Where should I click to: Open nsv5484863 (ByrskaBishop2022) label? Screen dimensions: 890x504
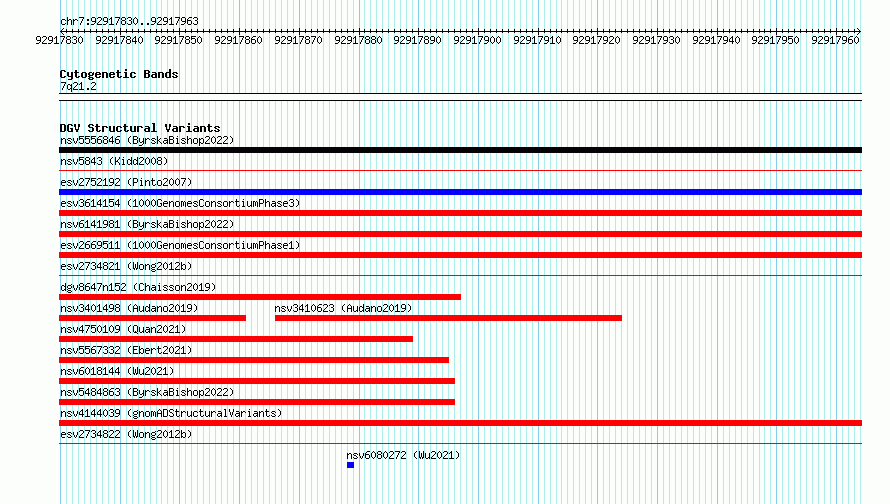[x=147, y=392]
